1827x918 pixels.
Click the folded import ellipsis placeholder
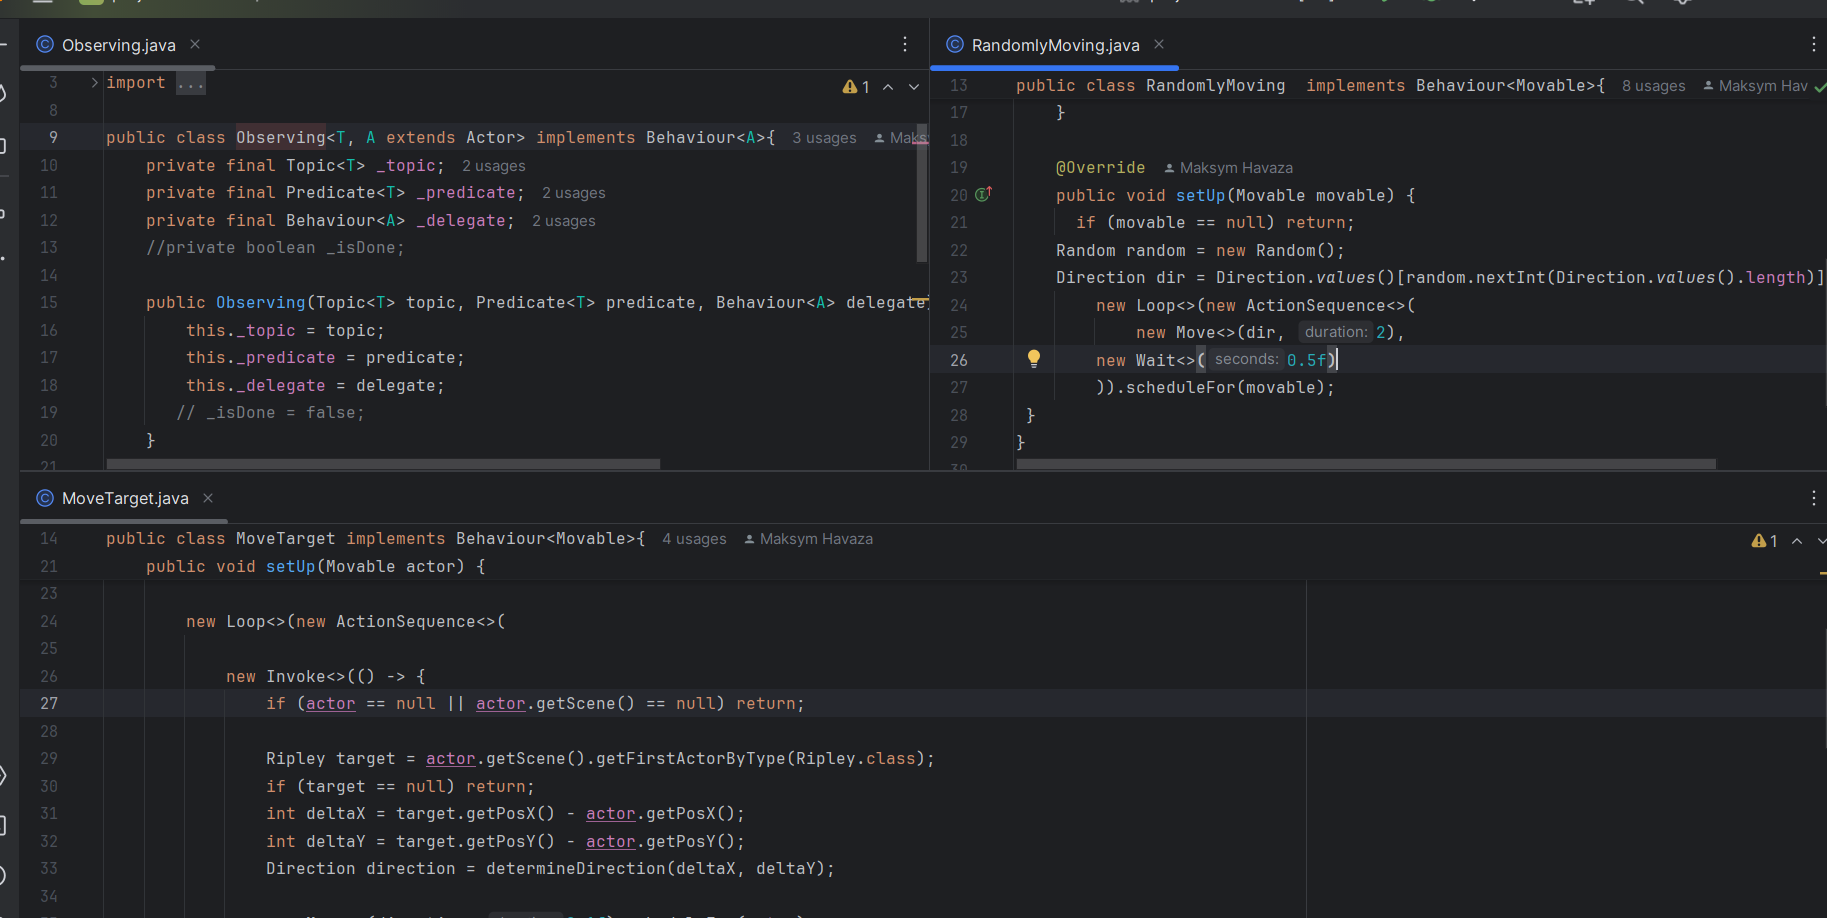(191, 83)
